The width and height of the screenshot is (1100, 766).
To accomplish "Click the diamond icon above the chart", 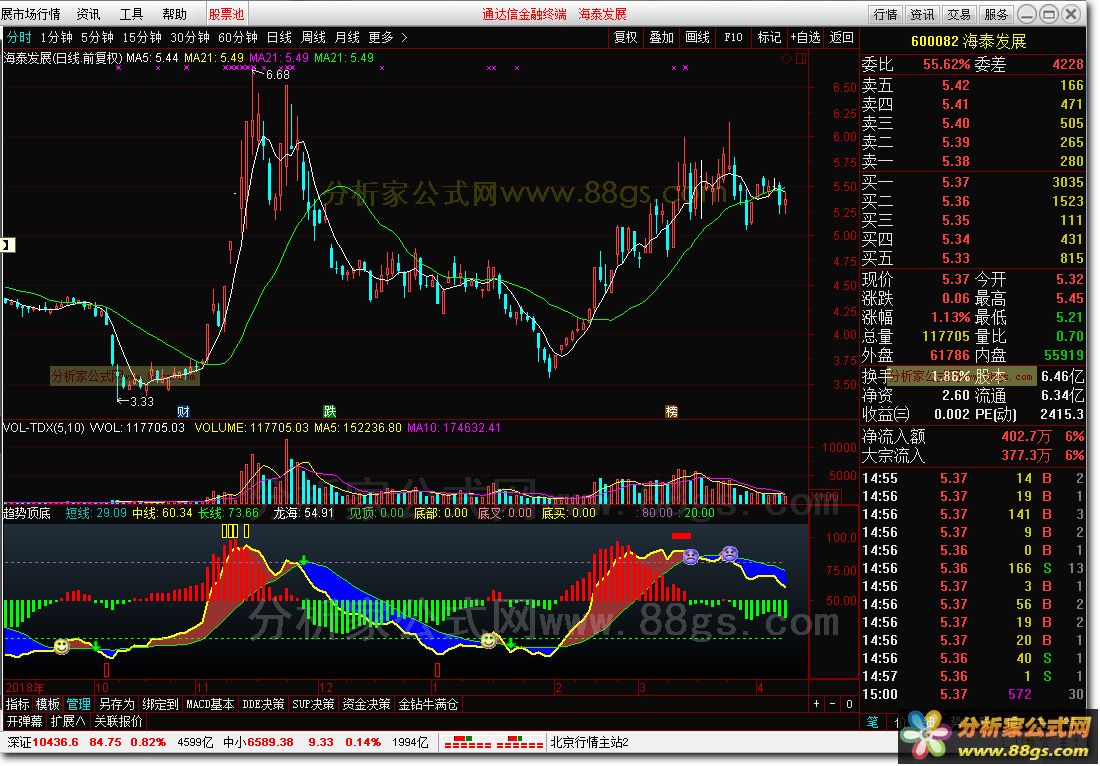I will [x=786, y=59].
